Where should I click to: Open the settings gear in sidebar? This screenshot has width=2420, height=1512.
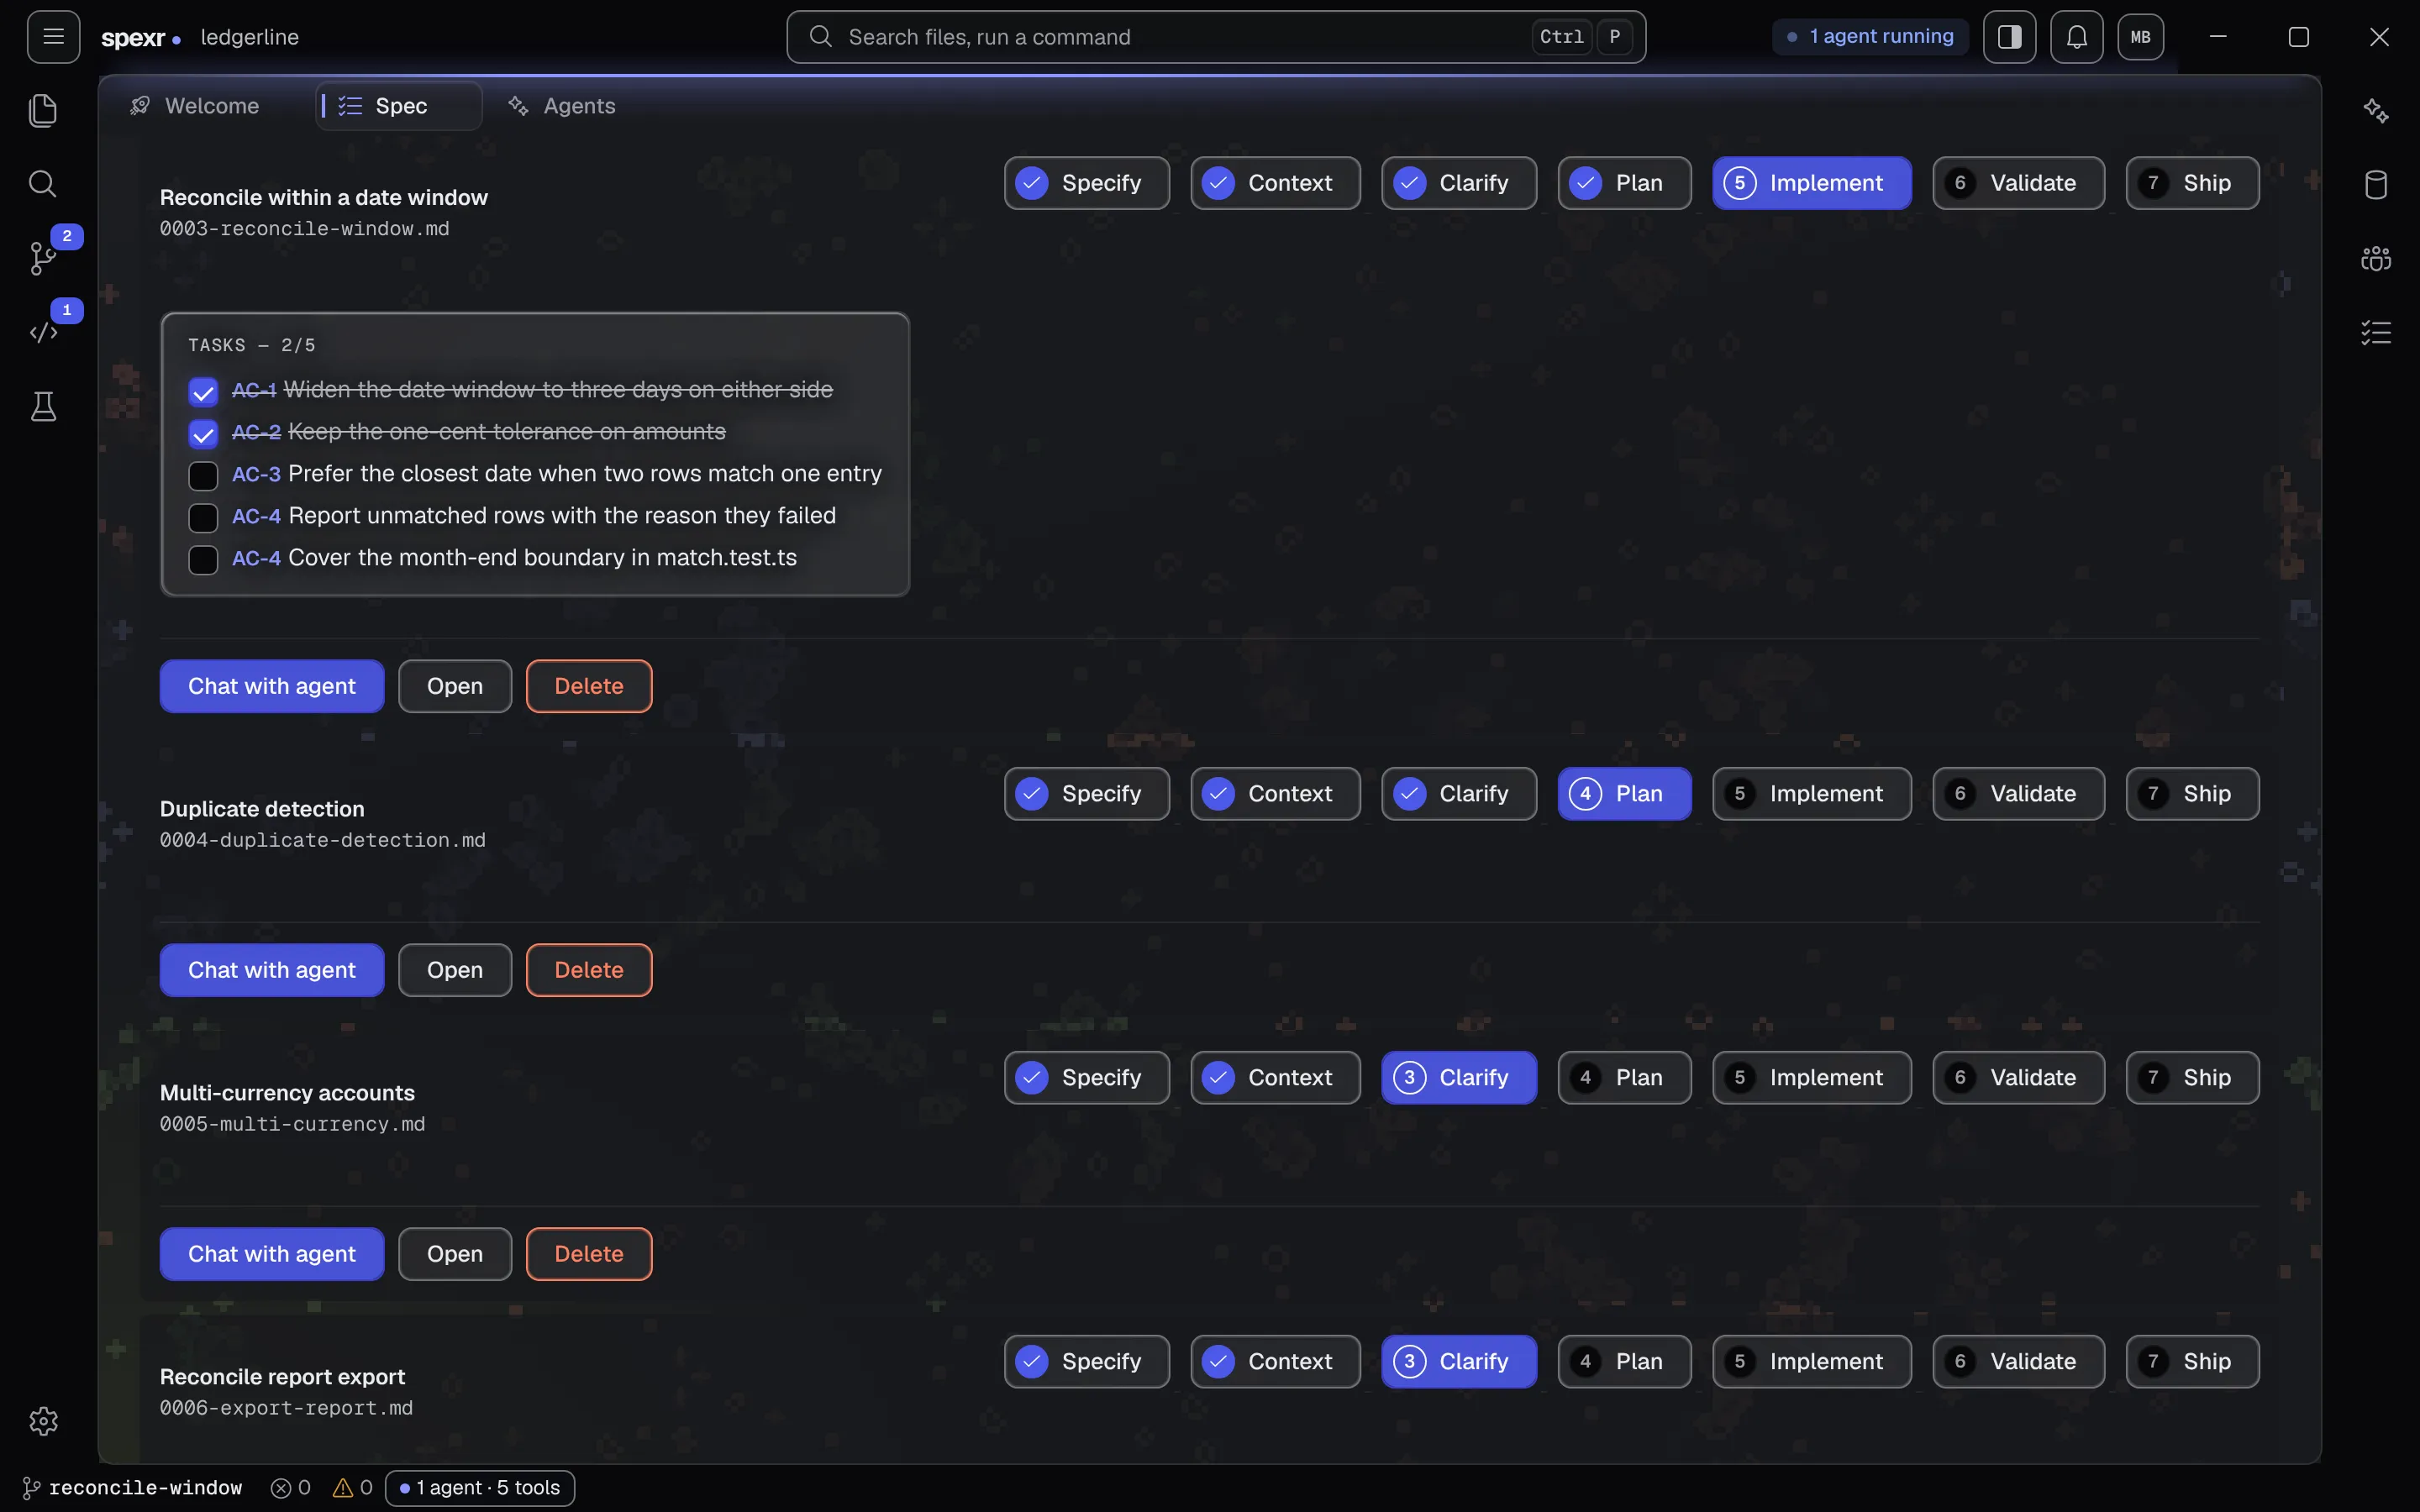pos(43,1421)
